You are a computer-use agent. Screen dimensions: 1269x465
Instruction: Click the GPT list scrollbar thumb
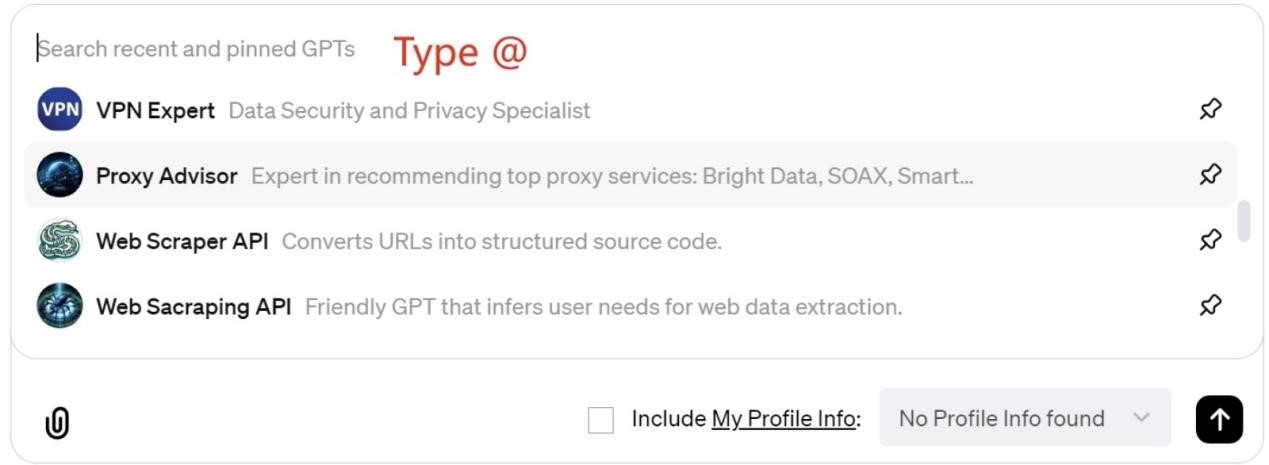click(1243, 221)
